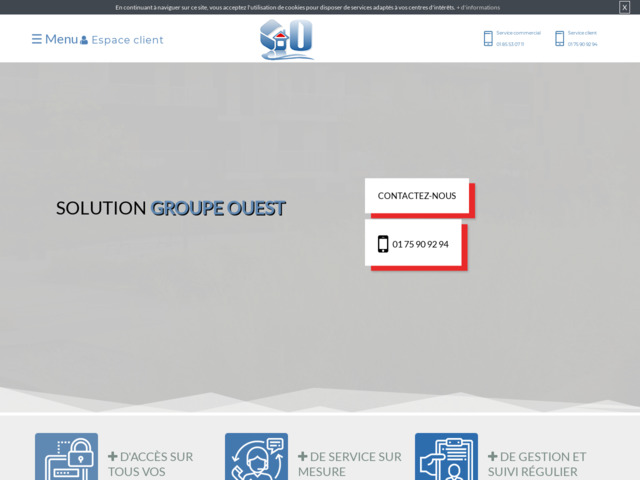Call Service client number in header

tap(582, 44)
